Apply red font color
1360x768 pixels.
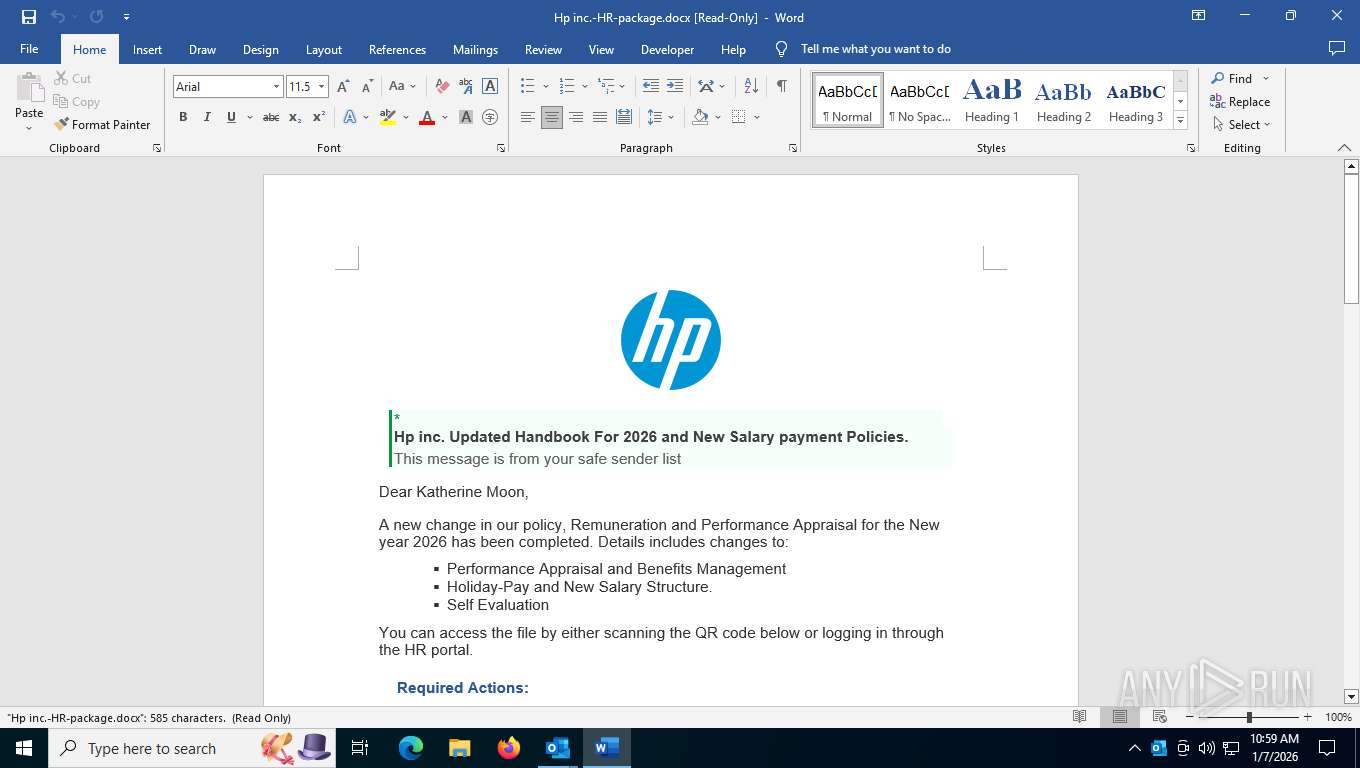point(427,117)
